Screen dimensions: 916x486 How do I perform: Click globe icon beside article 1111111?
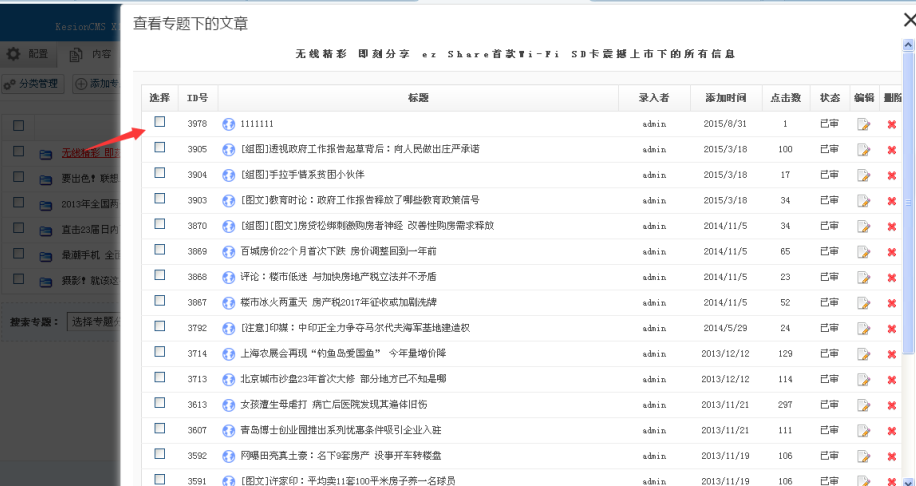coord(228,124)
